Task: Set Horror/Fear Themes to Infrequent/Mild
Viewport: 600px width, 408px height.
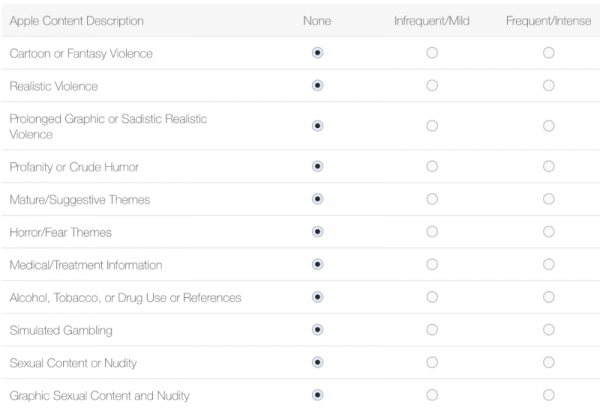Action: click(432, 232)
